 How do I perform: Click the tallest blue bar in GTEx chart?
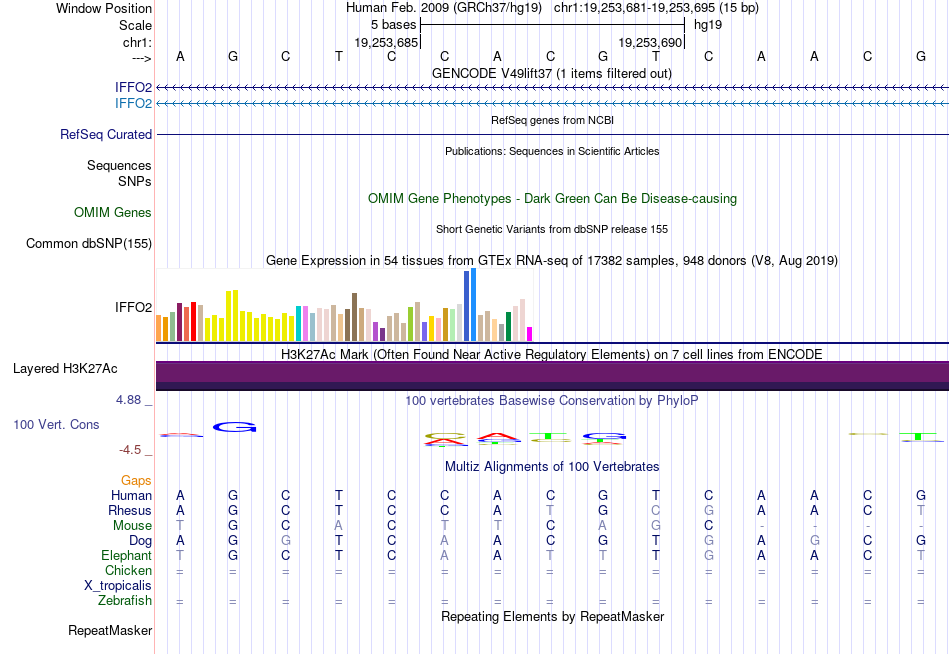(474, 305)
